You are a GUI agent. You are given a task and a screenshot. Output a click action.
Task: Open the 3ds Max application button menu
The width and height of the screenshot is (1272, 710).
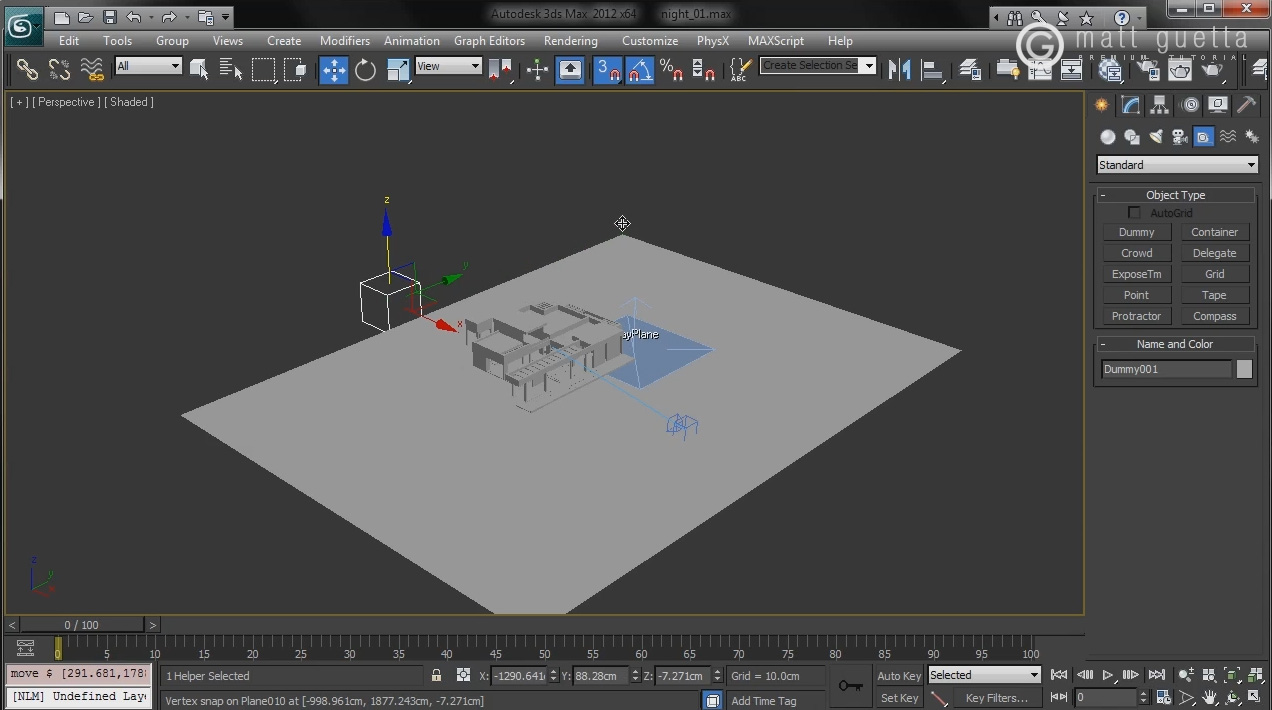[22, 25]
